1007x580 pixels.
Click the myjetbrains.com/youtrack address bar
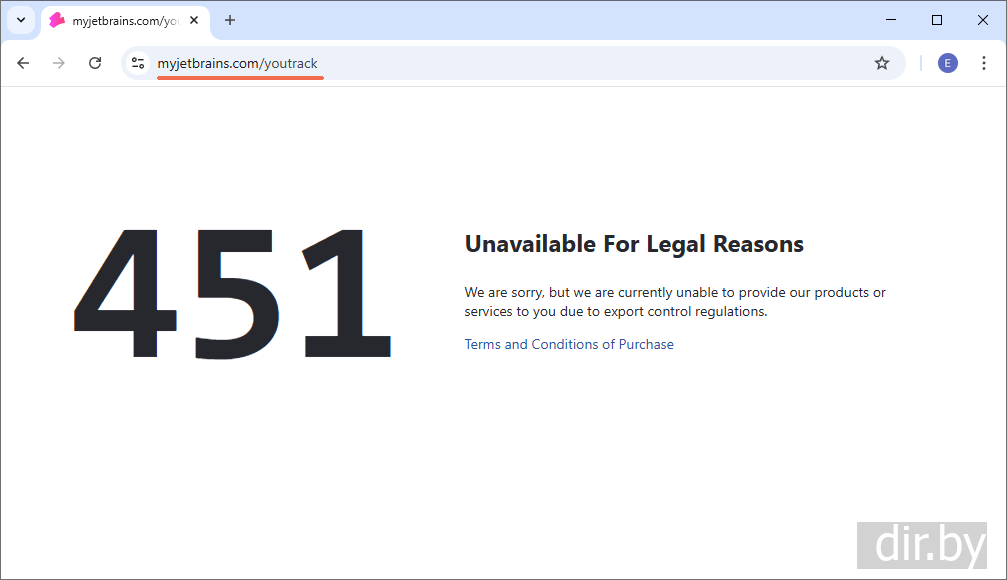coord(500,63)
